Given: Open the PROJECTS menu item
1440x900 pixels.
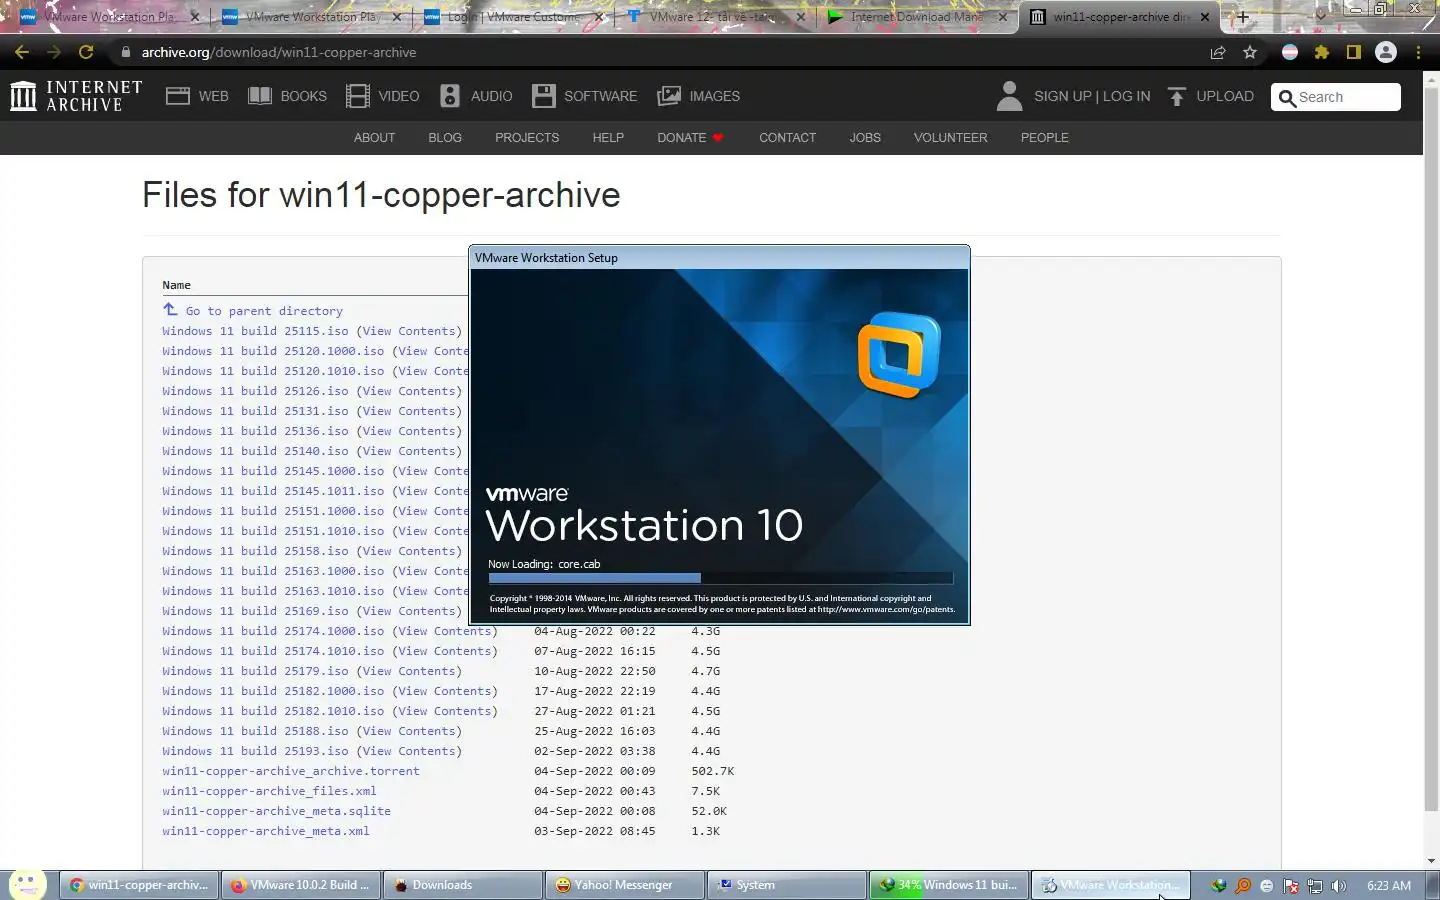Looking at the screenshot, I should click(527, 138).
